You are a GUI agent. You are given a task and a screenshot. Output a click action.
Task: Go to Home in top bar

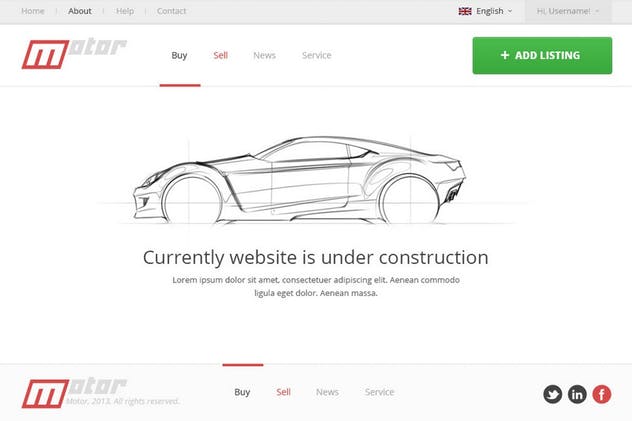pyautogui.click(x=33, y=11)
